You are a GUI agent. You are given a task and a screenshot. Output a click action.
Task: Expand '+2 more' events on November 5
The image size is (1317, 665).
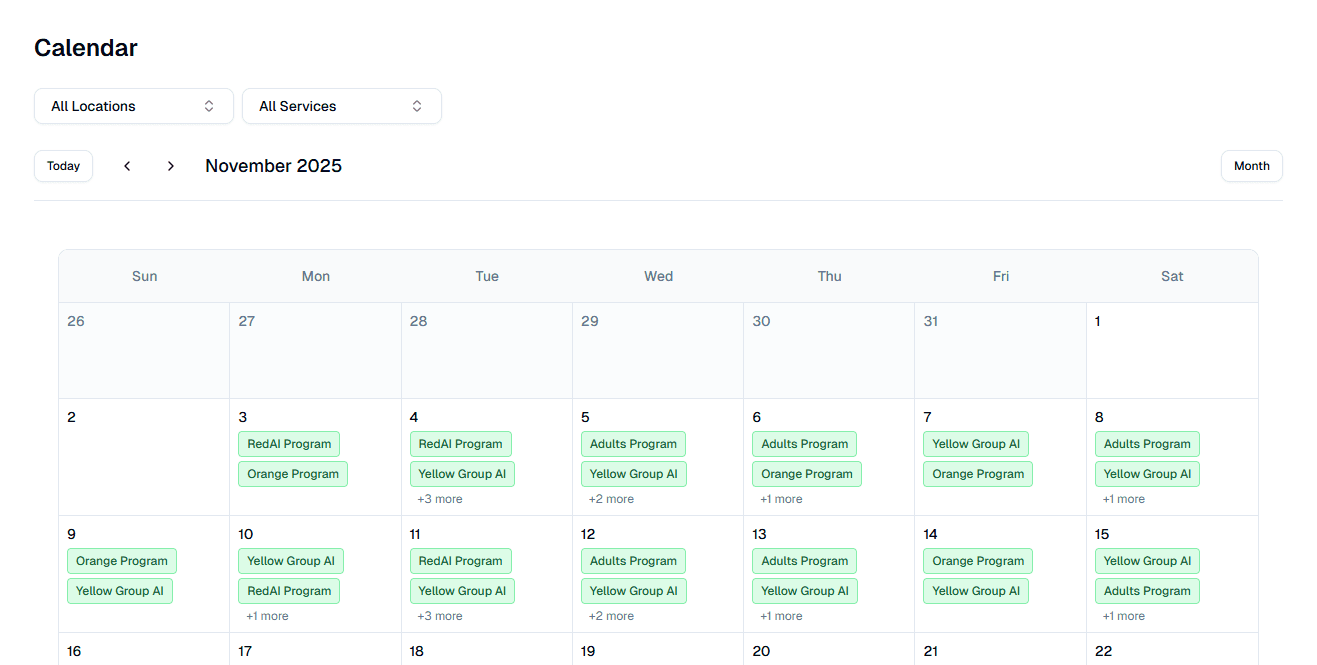click(611, 498)
